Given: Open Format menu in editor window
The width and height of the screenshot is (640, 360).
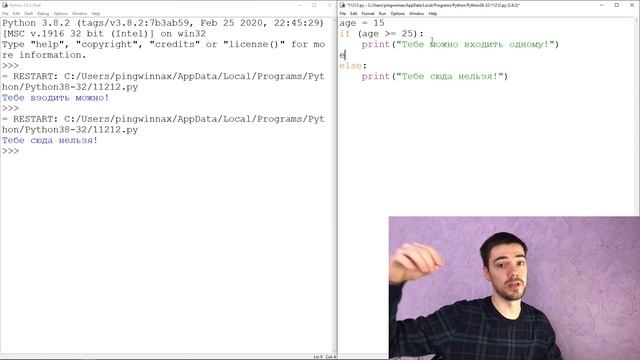Looking at the screenshot, I should click(x=368, y=13).
